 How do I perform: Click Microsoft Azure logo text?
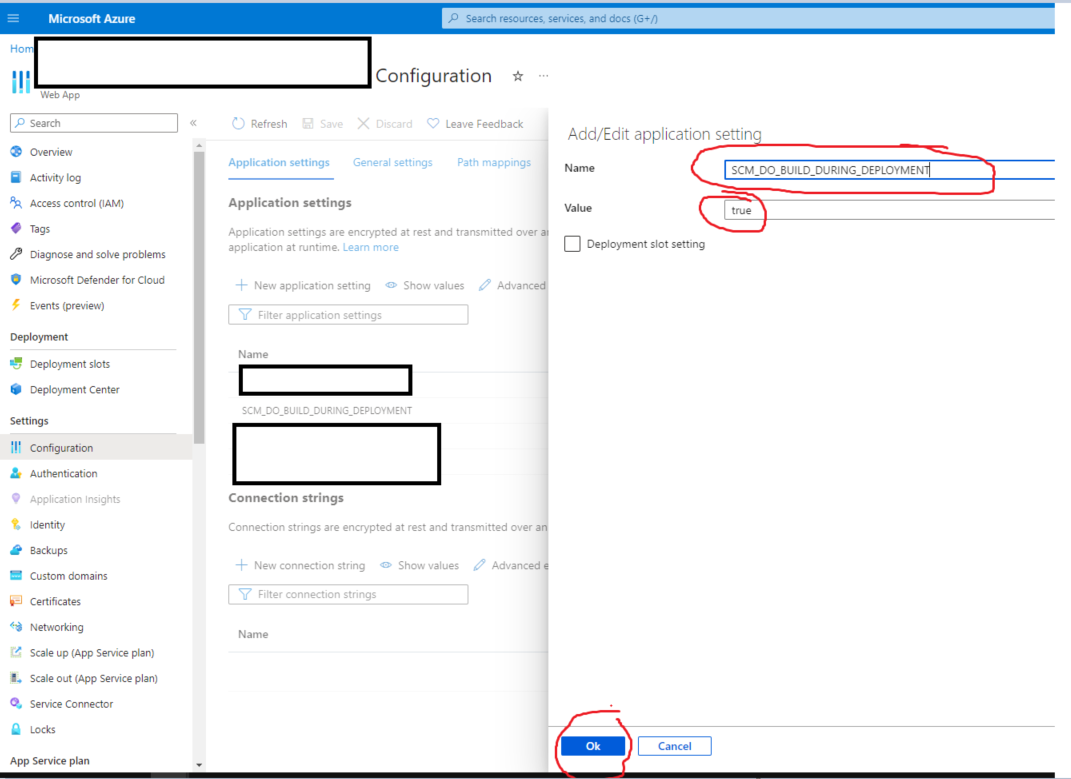92,18
